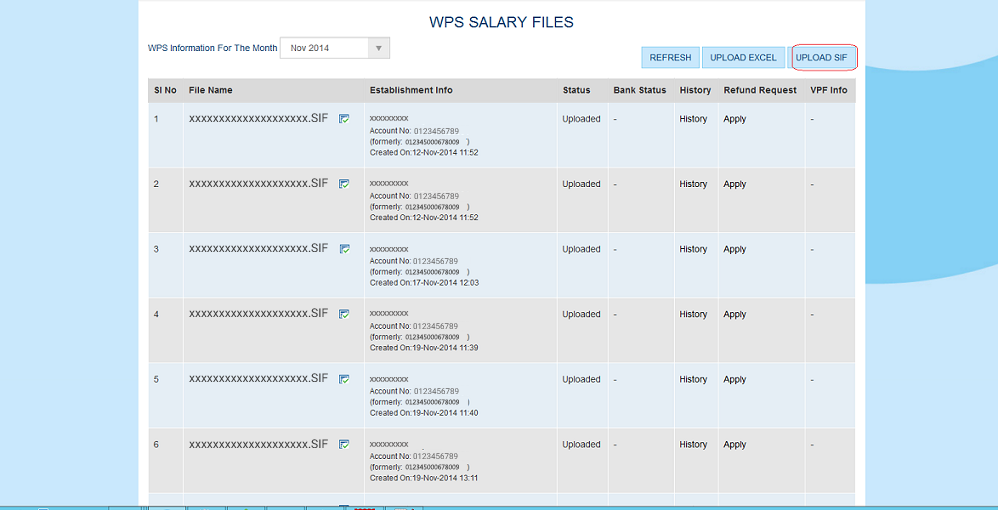Click the UPLOAD EXCEL button

pos(743,58)
